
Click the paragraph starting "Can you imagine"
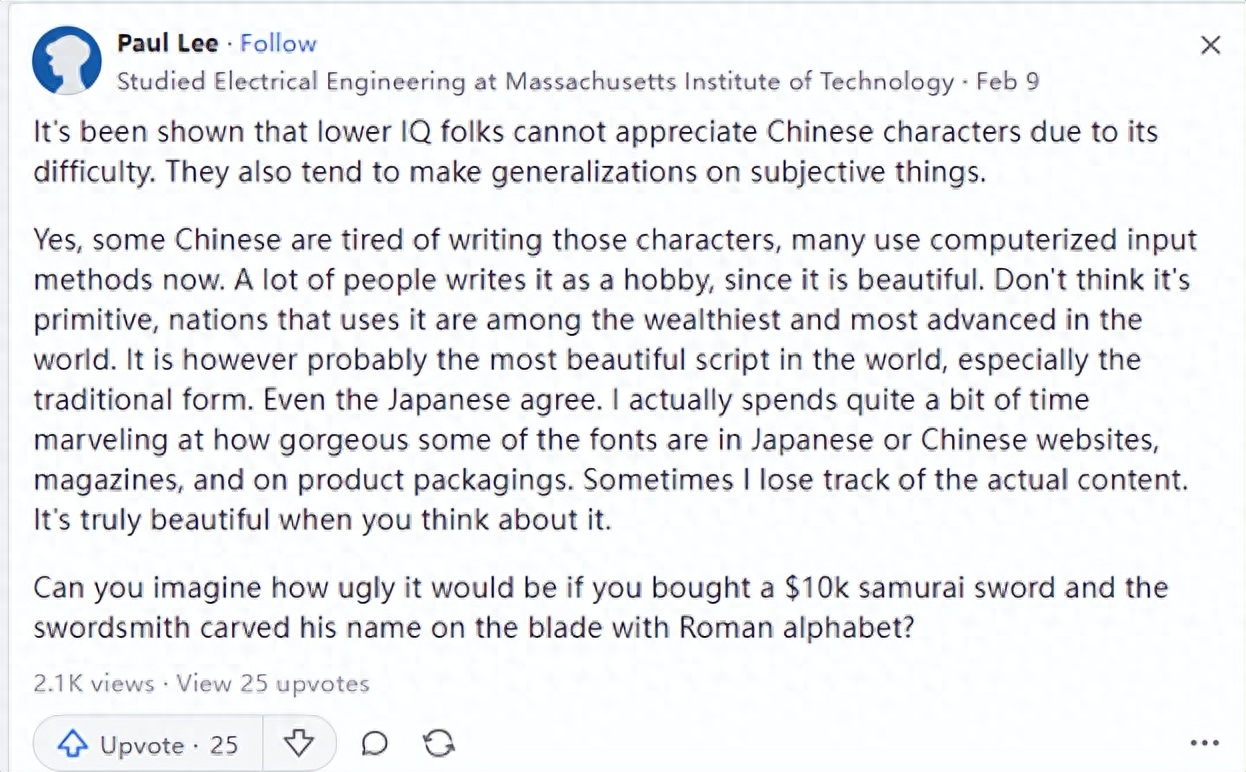tap(600, 607)
